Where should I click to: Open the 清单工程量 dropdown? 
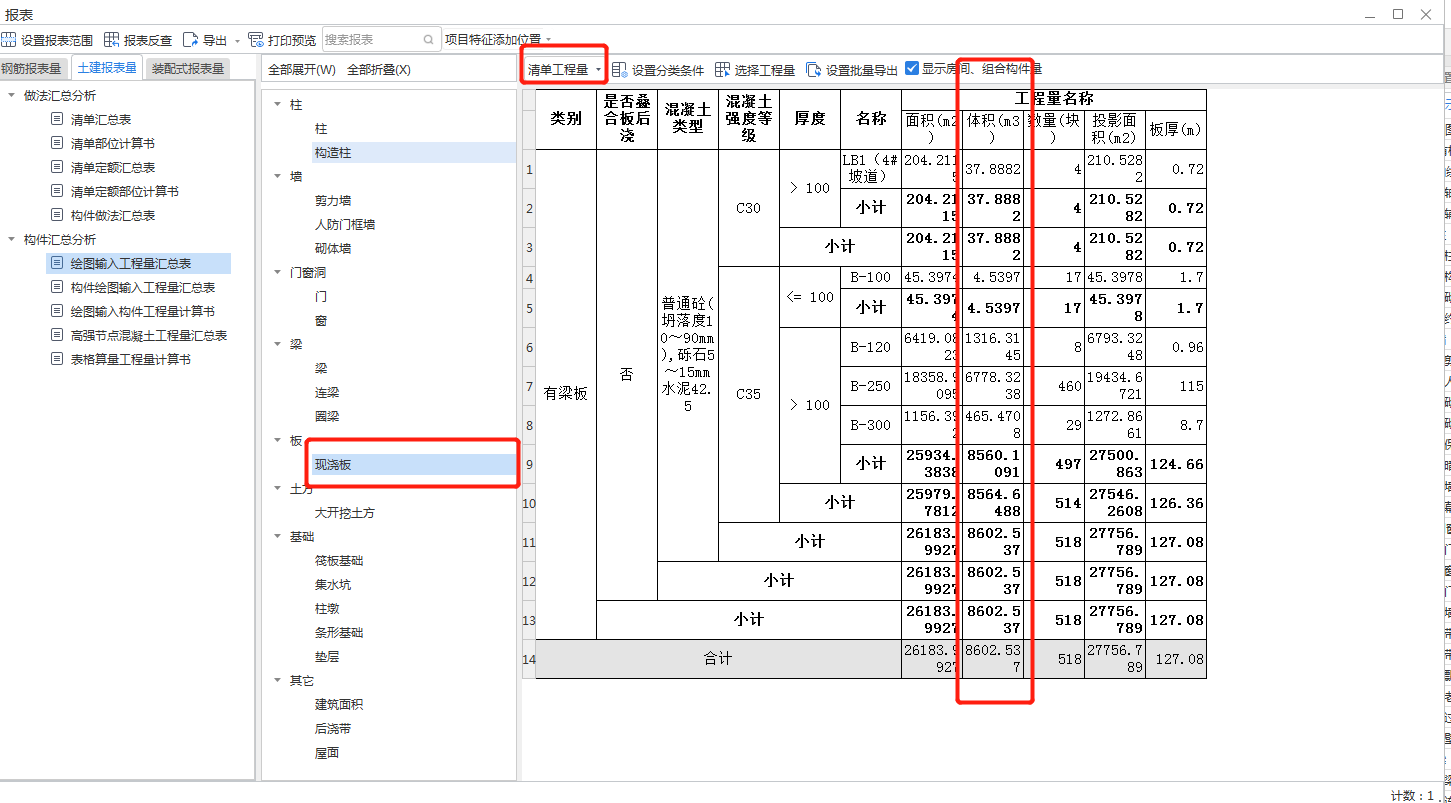565,69
